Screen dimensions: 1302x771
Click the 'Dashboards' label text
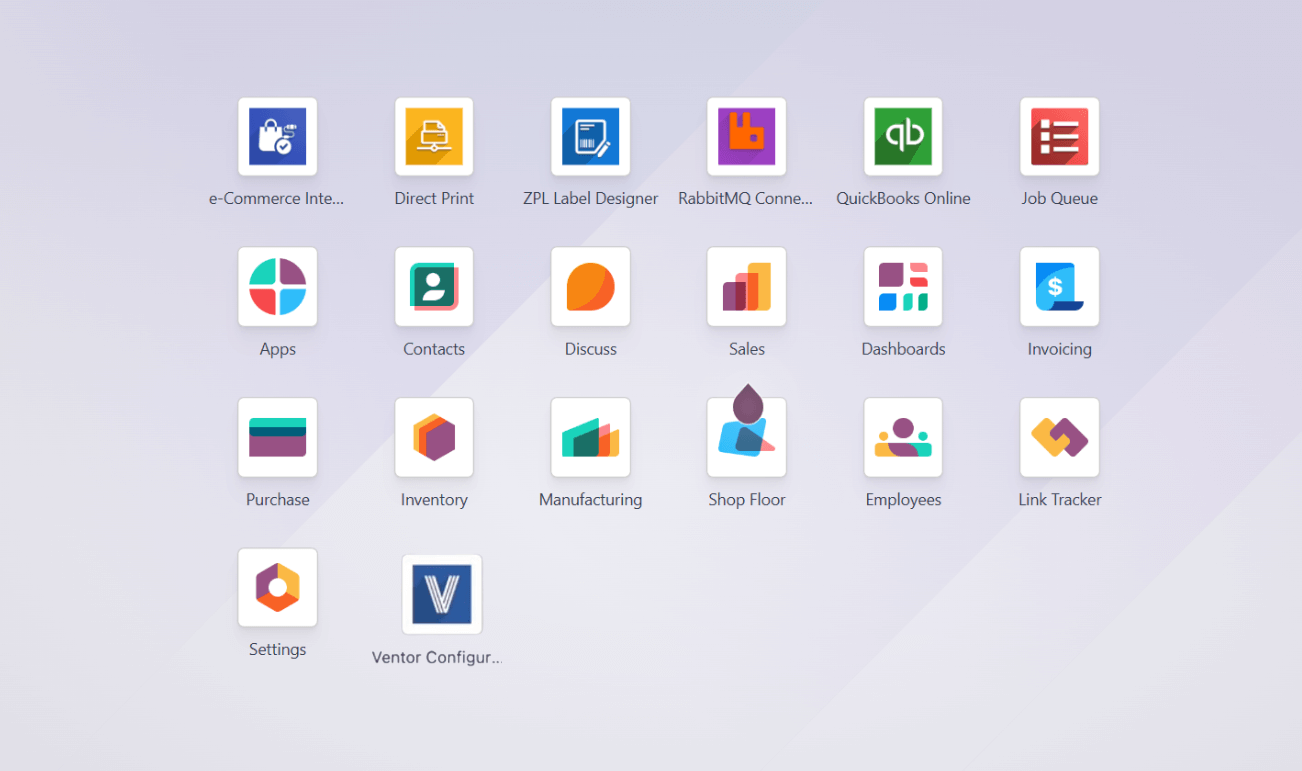point(903,349)
